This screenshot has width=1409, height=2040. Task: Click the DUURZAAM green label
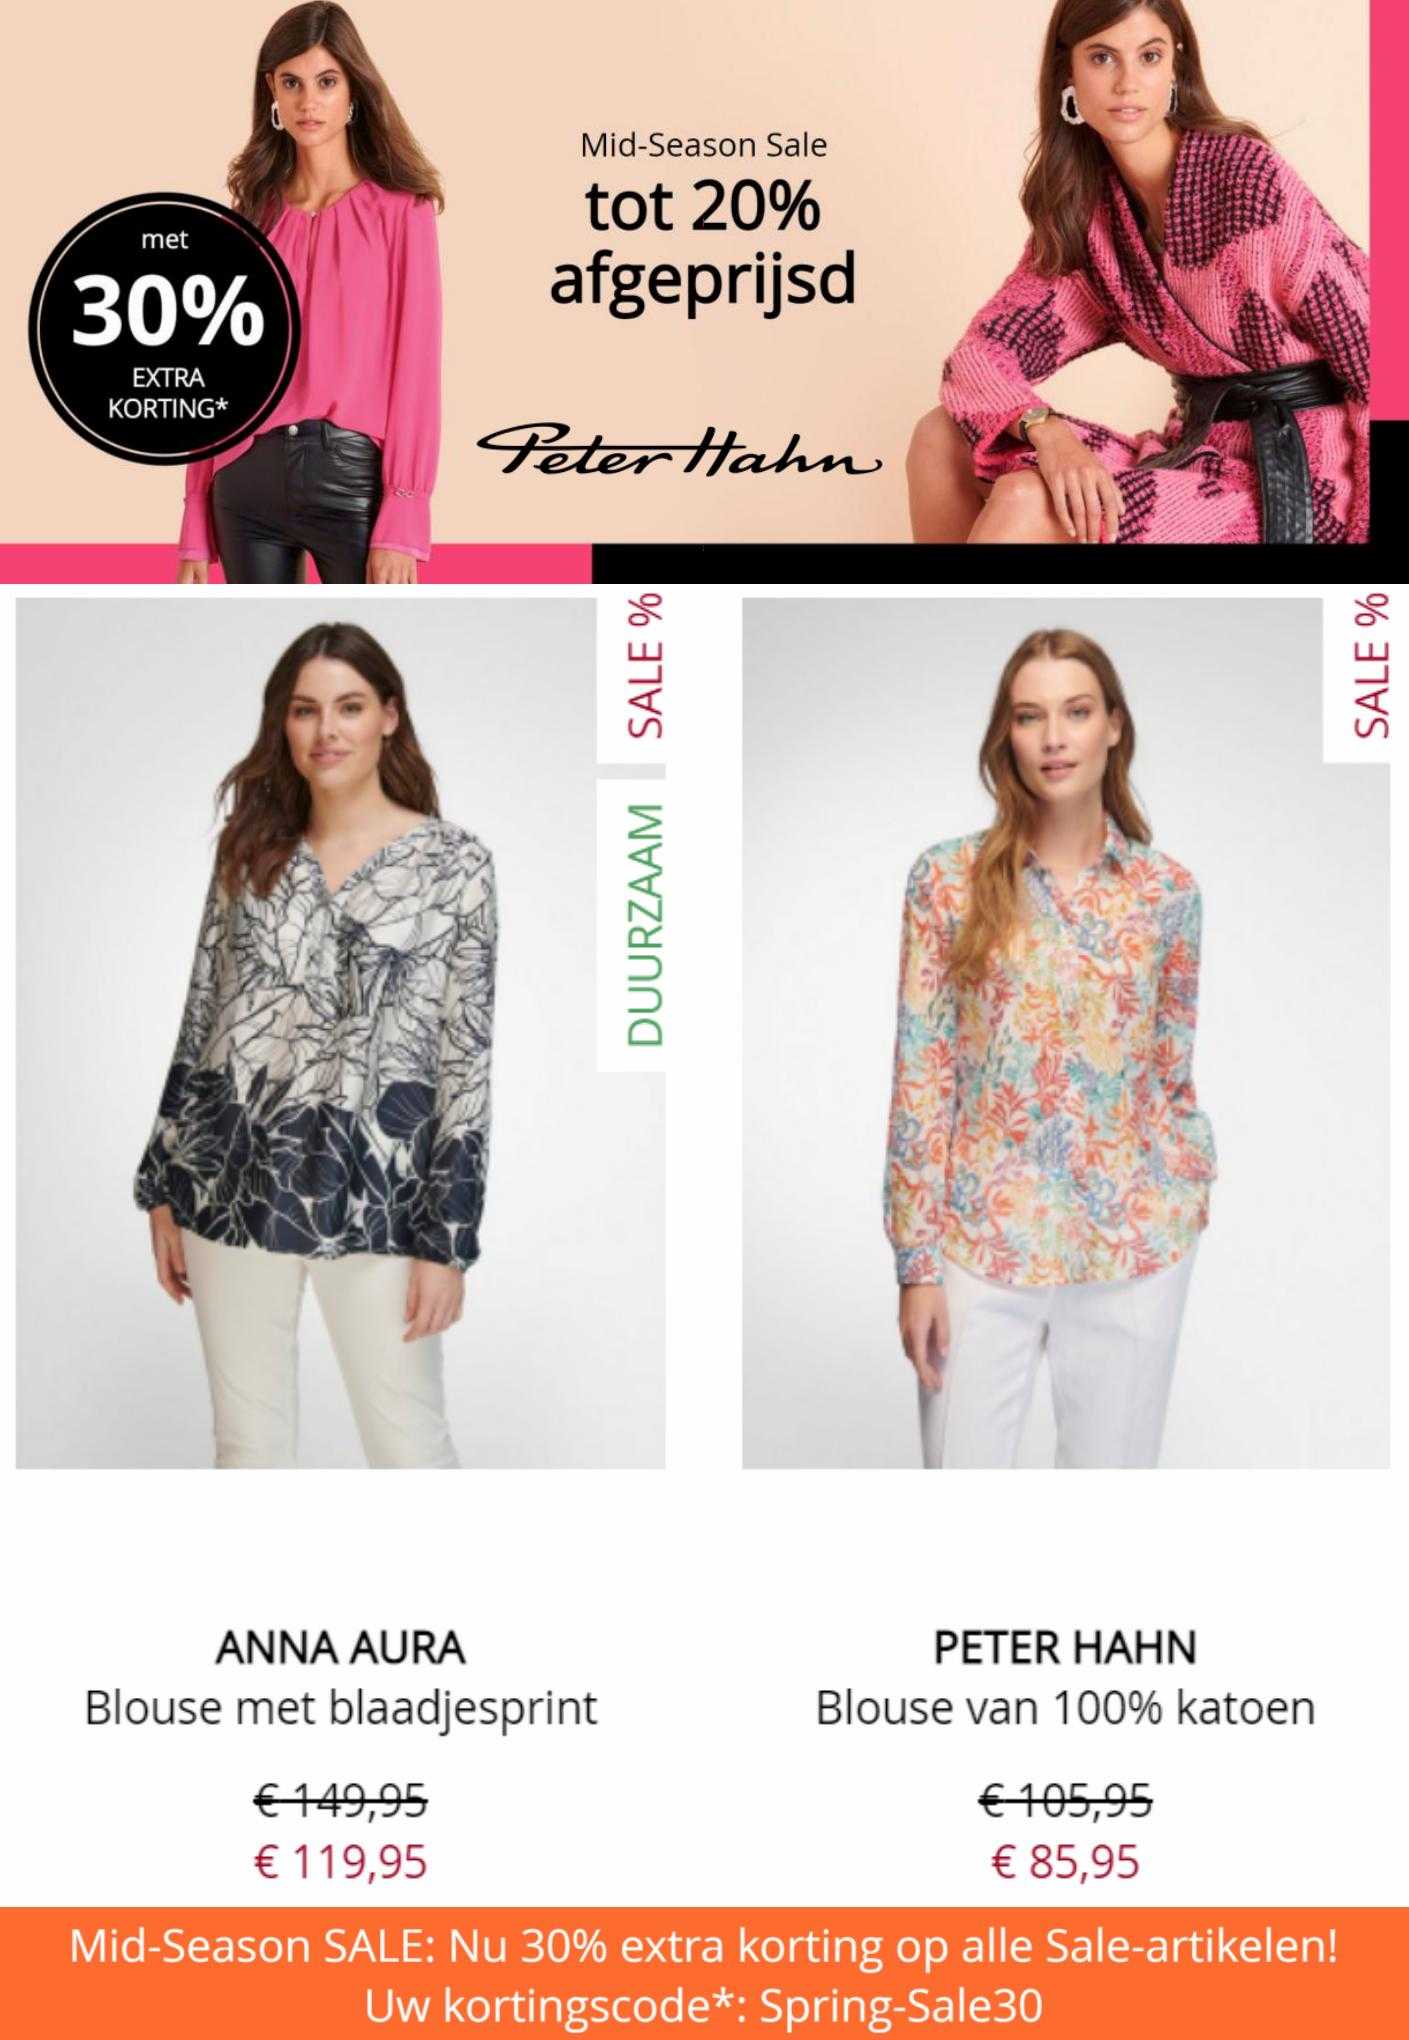[631, 924]
